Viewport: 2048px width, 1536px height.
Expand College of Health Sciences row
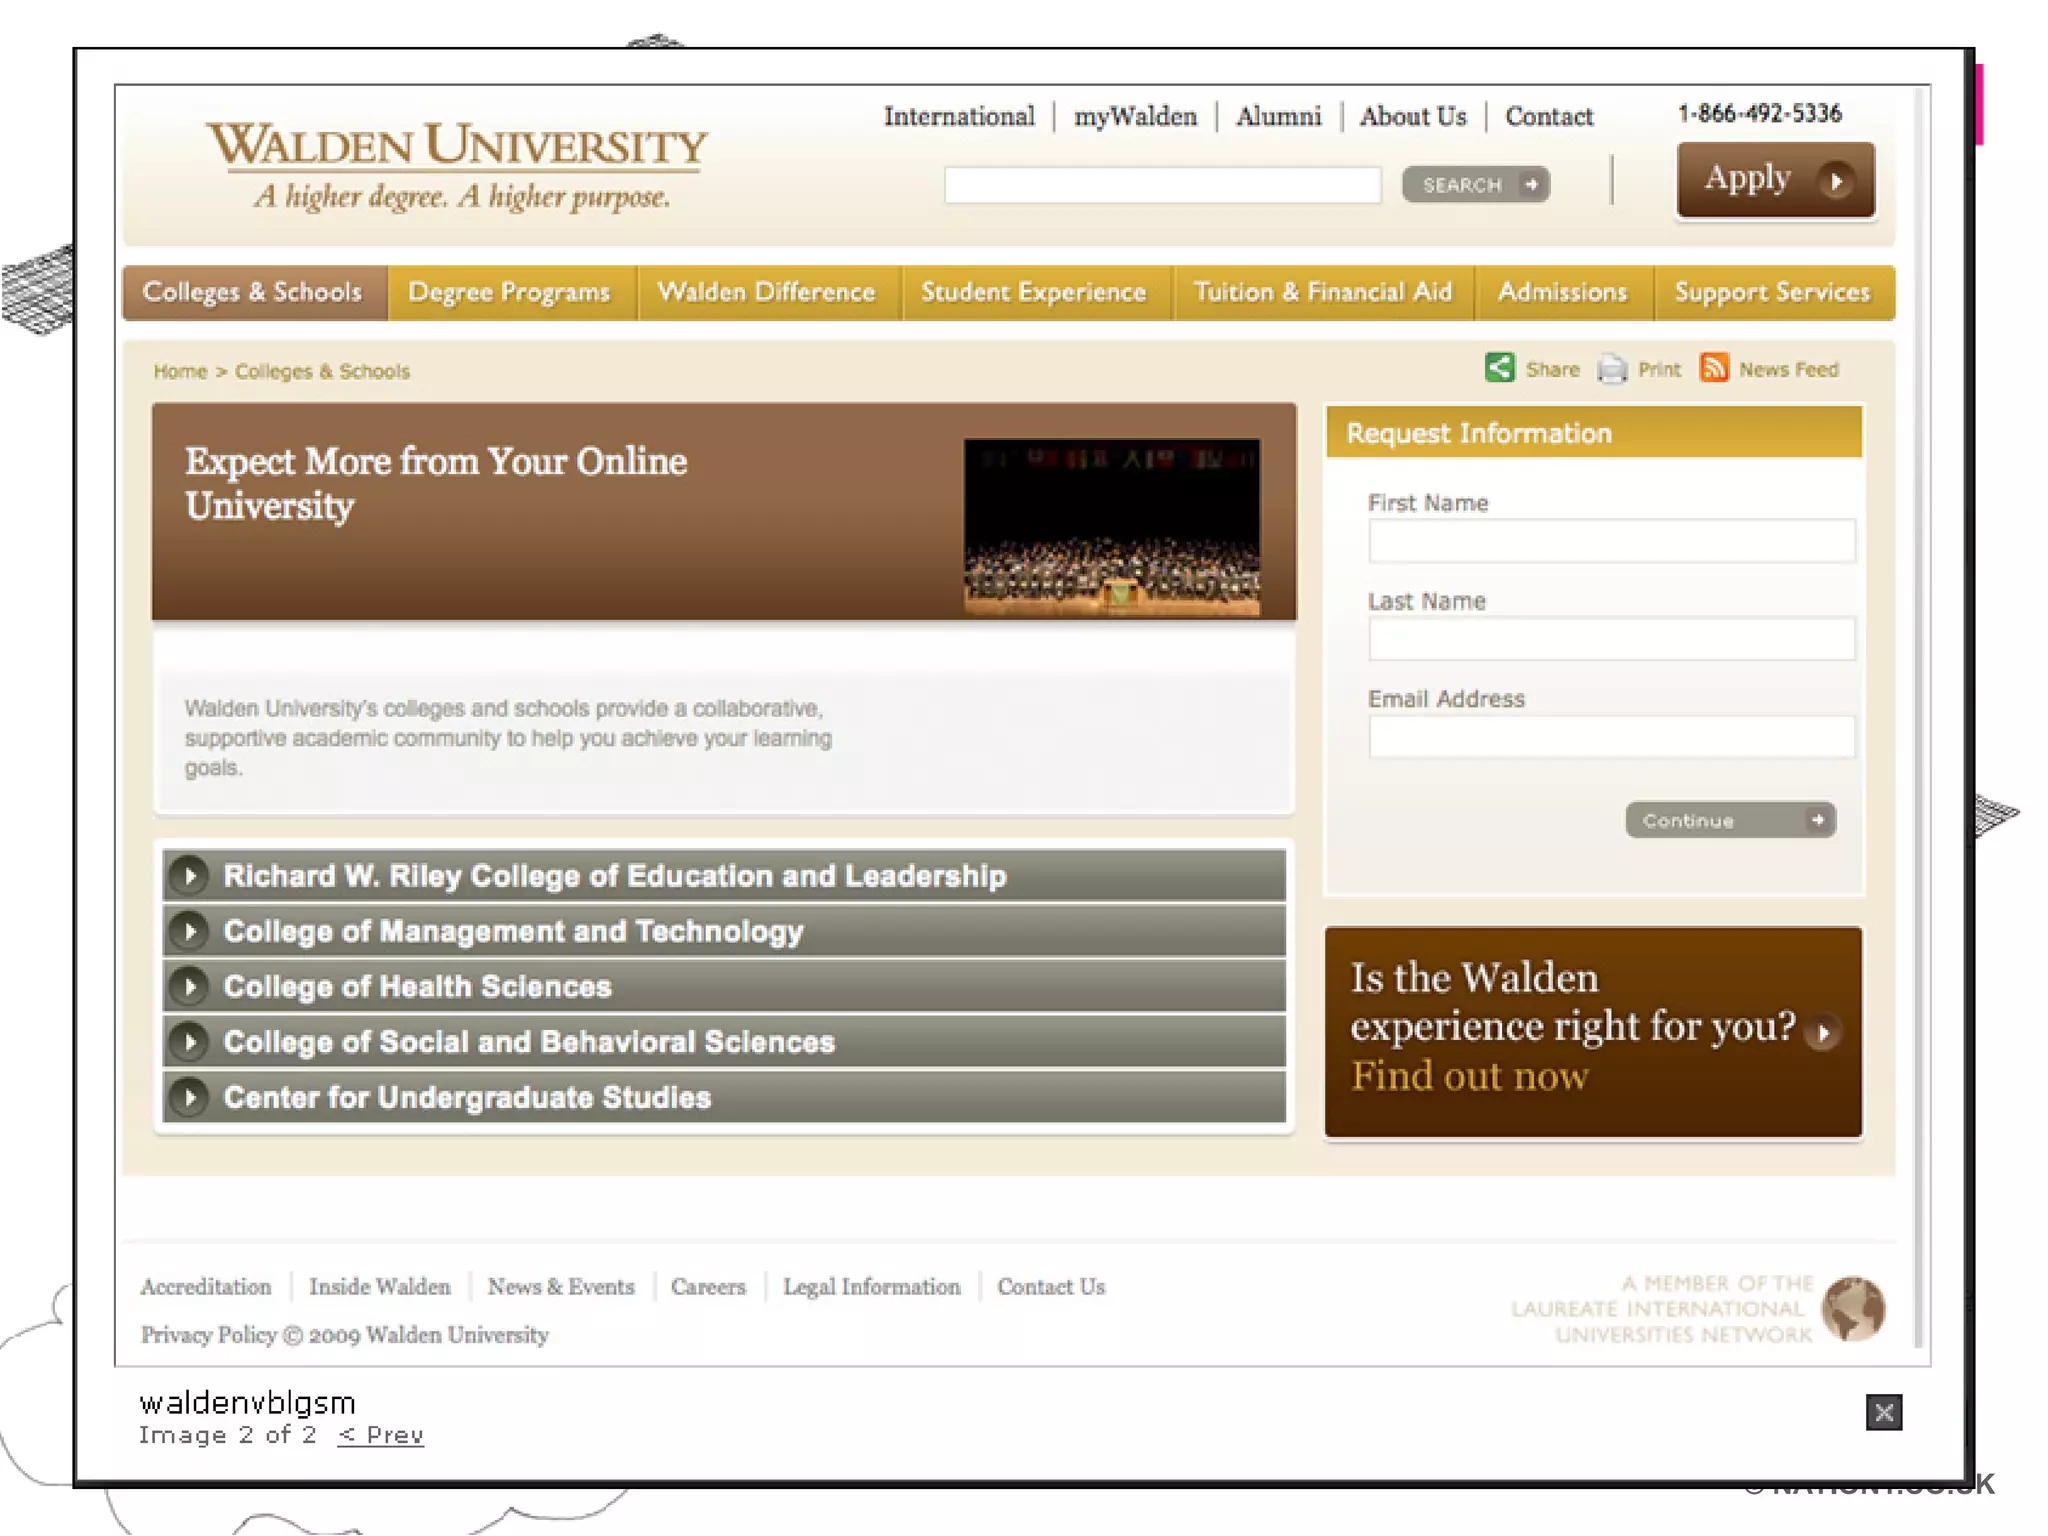(x=189, y=986)
